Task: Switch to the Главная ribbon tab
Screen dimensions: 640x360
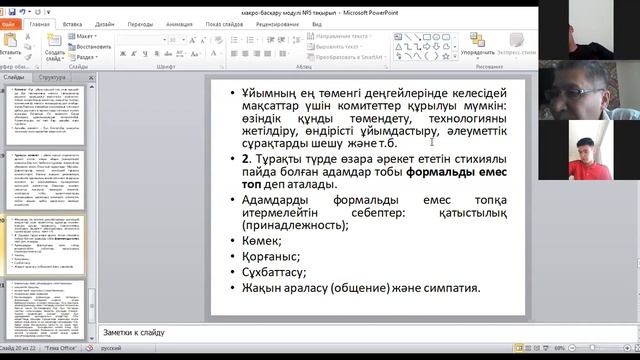Action: (x=40, y=24)
